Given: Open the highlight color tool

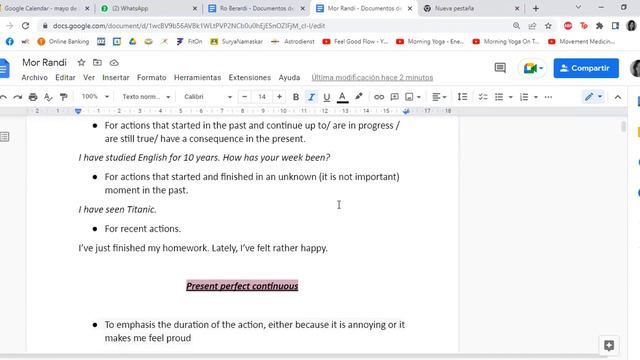Looking at the screenshot, I should tap(359, 97).
